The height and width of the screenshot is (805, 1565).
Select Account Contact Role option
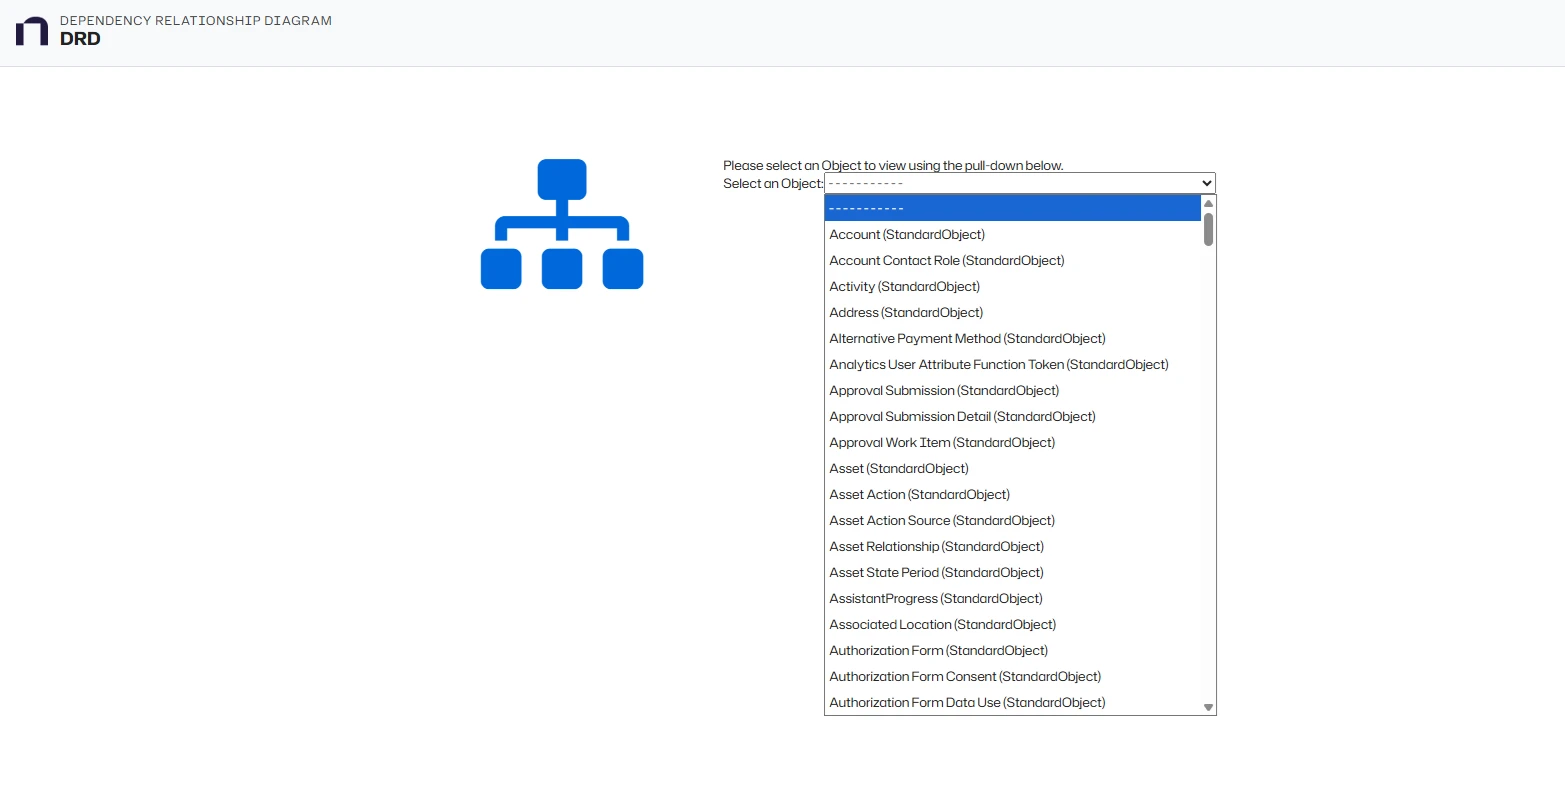point(946,260)
